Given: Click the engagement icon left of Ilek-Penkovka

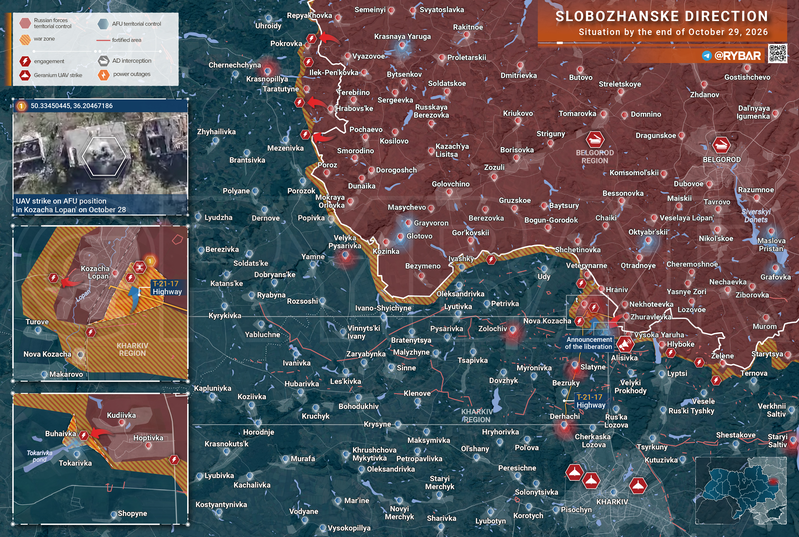Looking at the screenshot, I should pos(308,62).
